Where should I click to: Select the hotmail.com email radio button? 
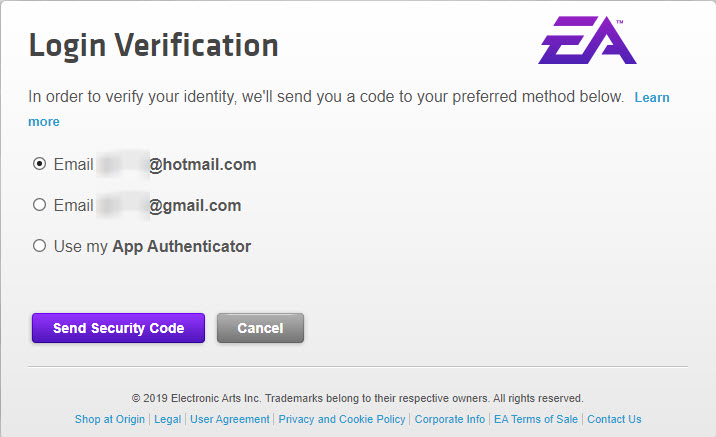coord(40,163)
